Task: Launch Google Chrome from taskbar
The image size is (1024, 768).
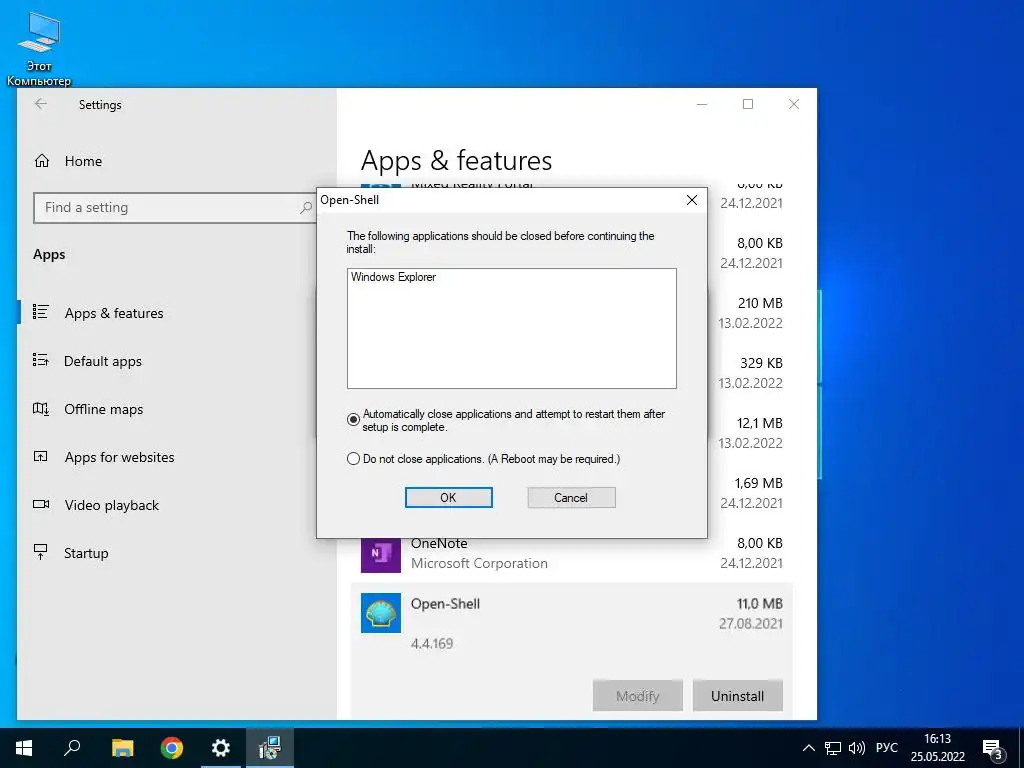Action: coord(172,748)
